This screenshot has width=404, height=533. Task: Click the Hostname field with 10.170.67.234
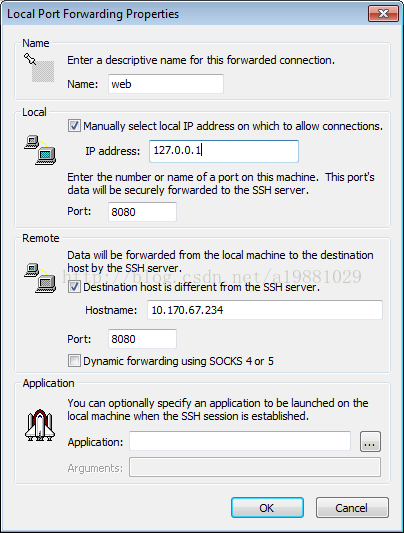pos(265,310)
